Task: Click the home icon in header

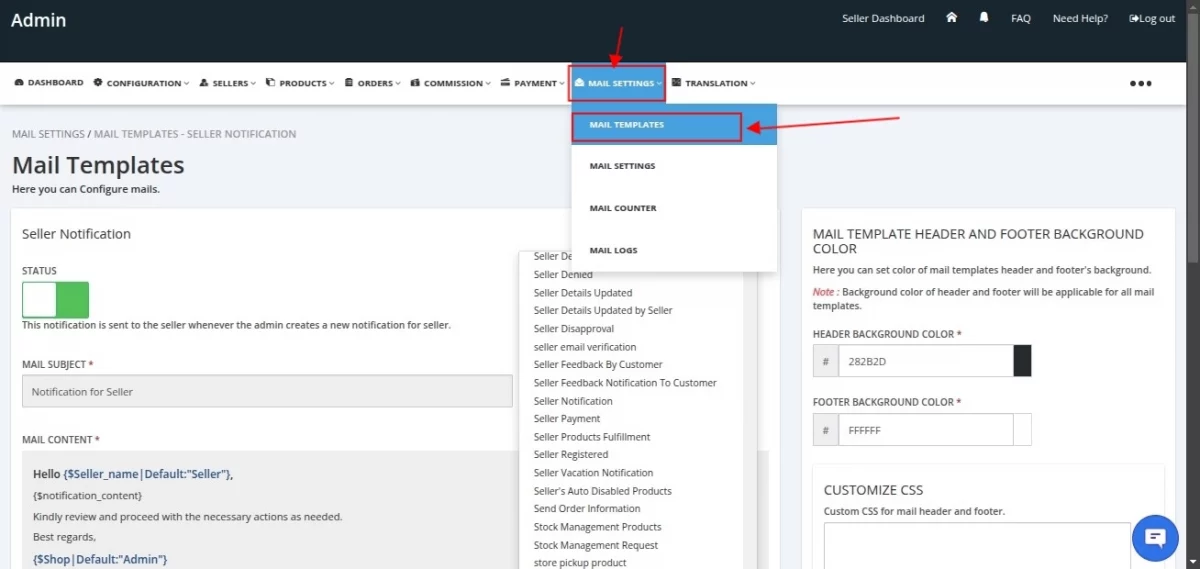Action: pos(952,18)
